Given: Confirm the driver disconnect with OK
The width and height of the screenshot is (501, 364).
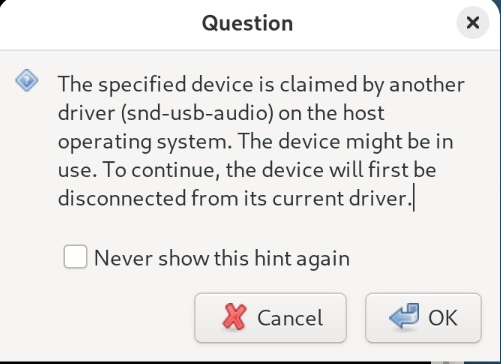Looking at the screenshot, I should point(423,318).
